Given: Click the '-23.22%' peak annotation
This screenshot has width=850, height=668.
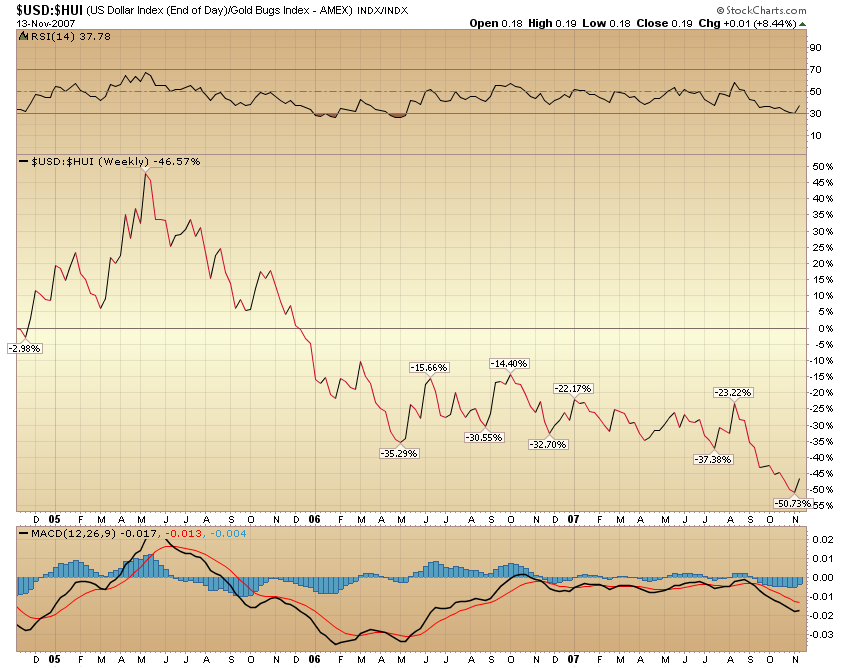Looking at the screenshot, I should coord(733,393).
